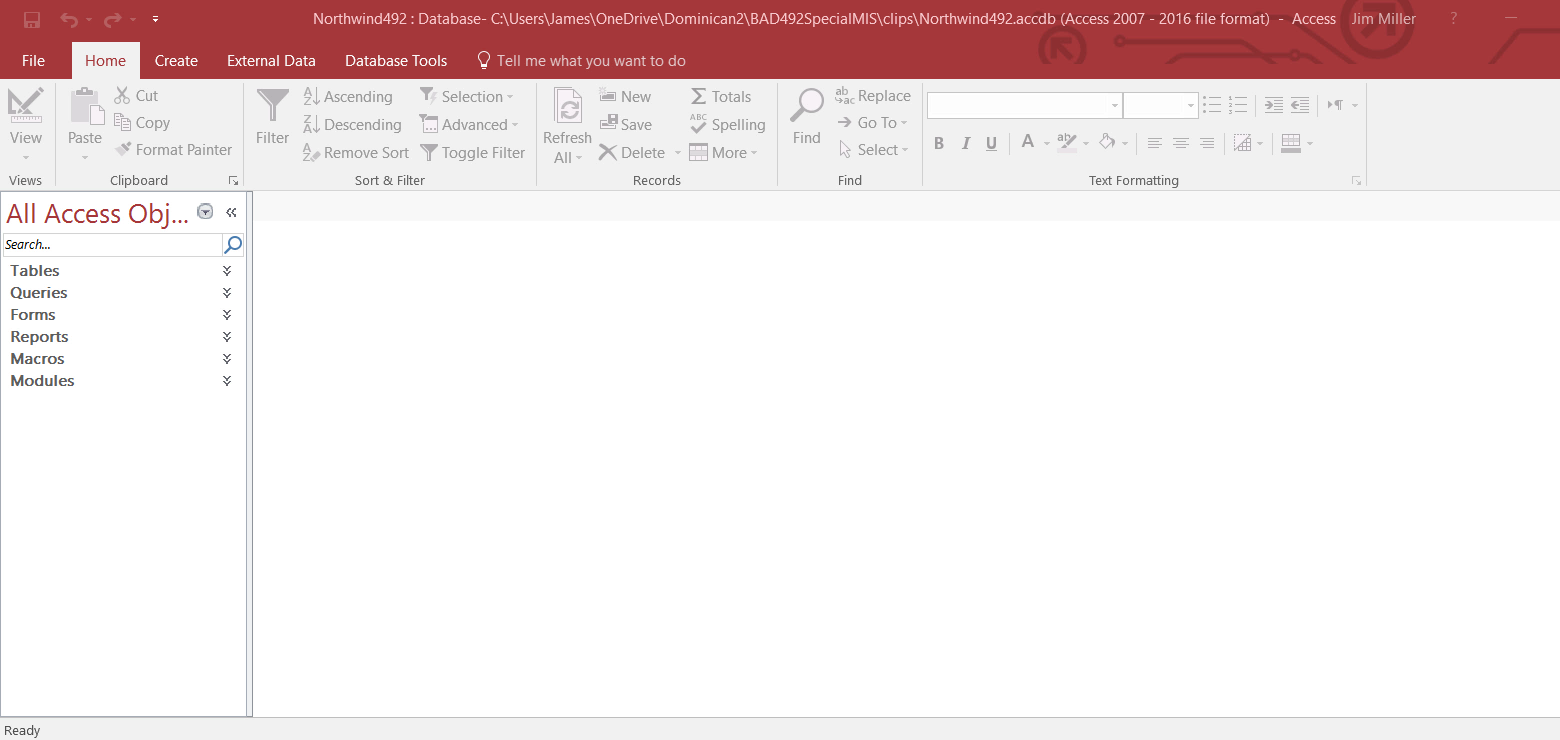Click Remove Sort

coord(356,153)
